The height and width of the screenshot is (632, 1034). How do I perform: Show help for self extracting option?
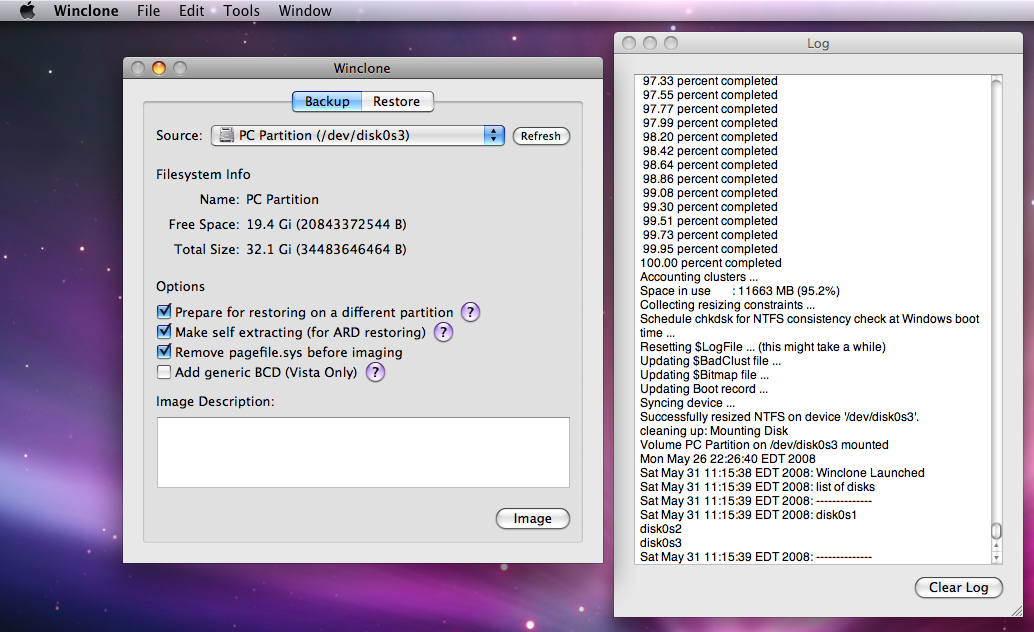[x=443, y=332]
